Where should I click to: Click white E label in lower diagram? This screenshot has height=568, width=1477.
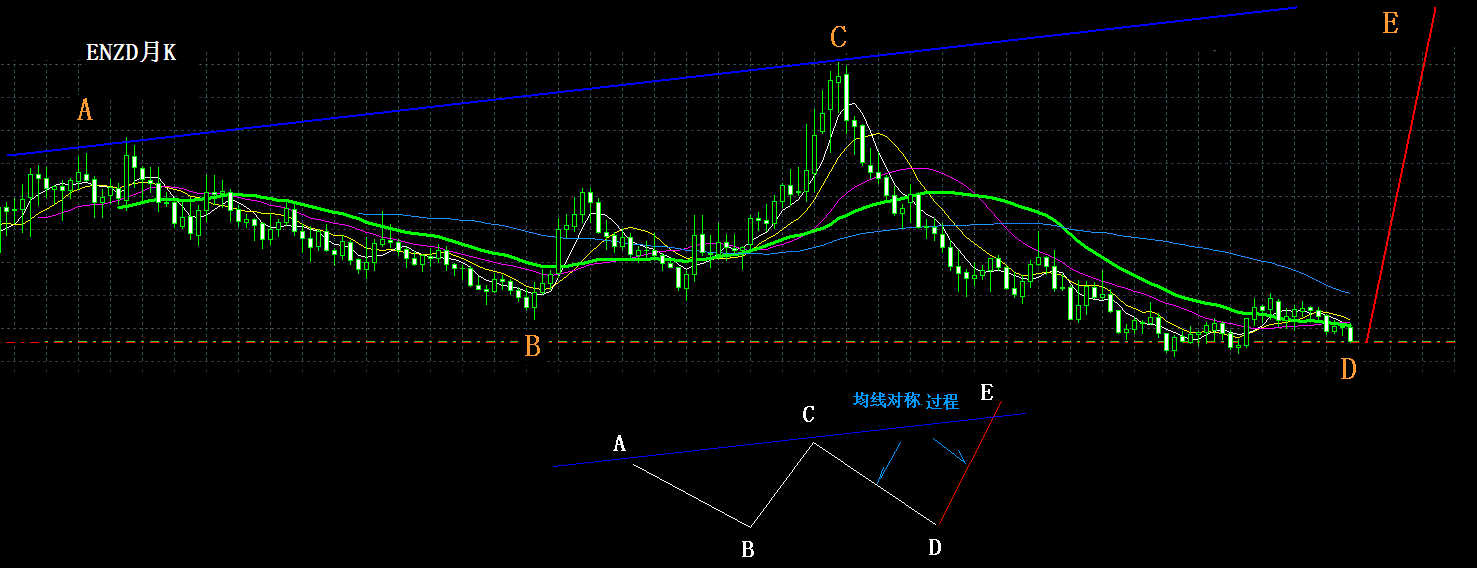pos(987,393)
